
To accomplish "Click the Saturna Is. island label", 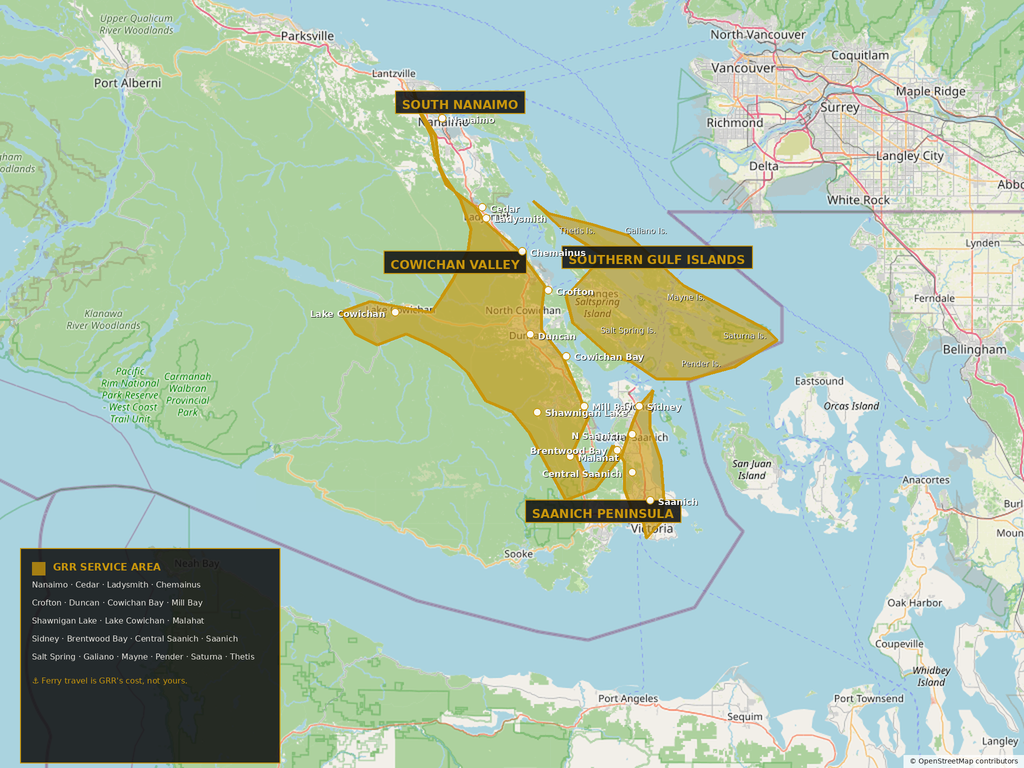I will 745,336.
